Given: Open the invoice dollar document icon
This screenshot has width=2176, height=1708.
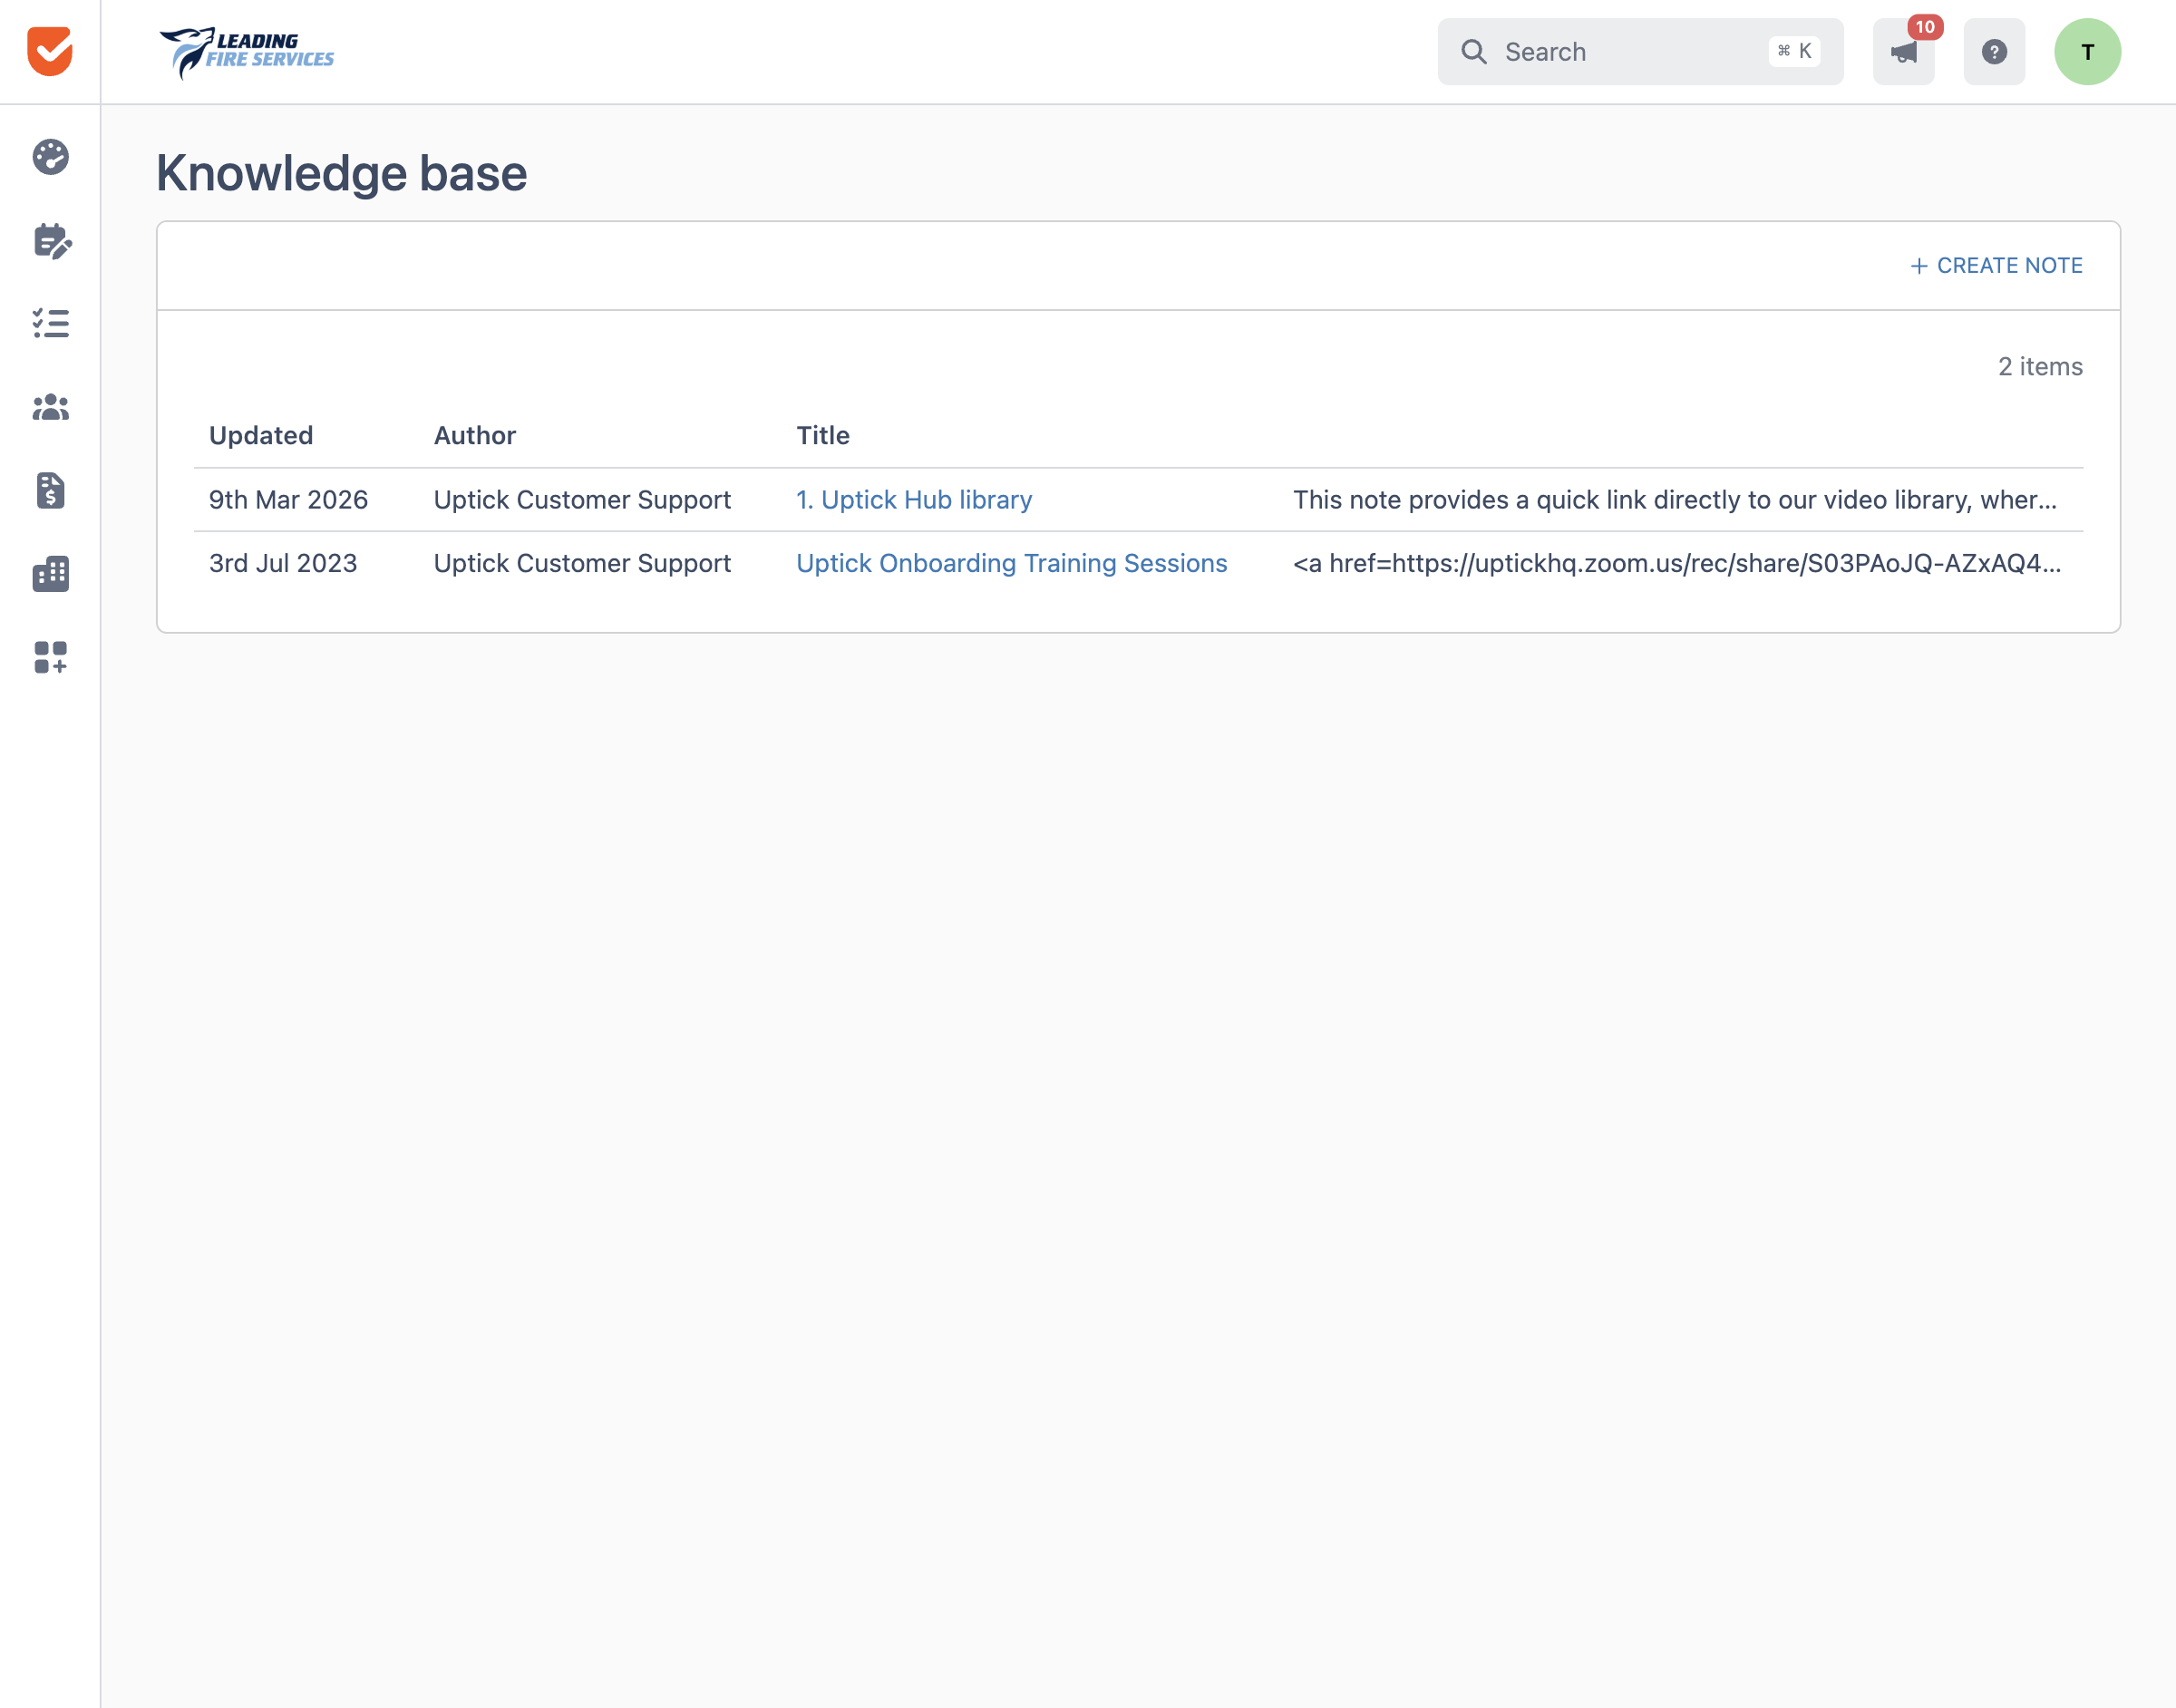Looking at the screenshot, I should coord(50,490).
